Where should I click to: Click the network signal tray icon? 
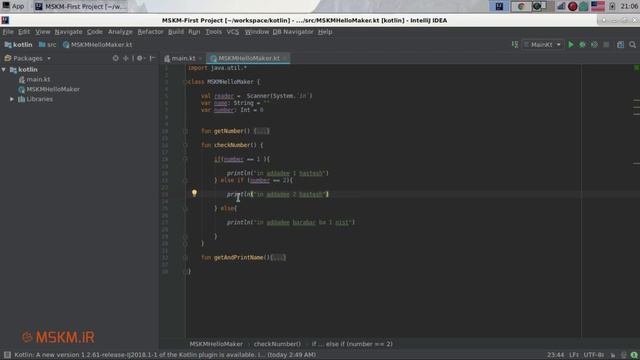pos(562,6)
